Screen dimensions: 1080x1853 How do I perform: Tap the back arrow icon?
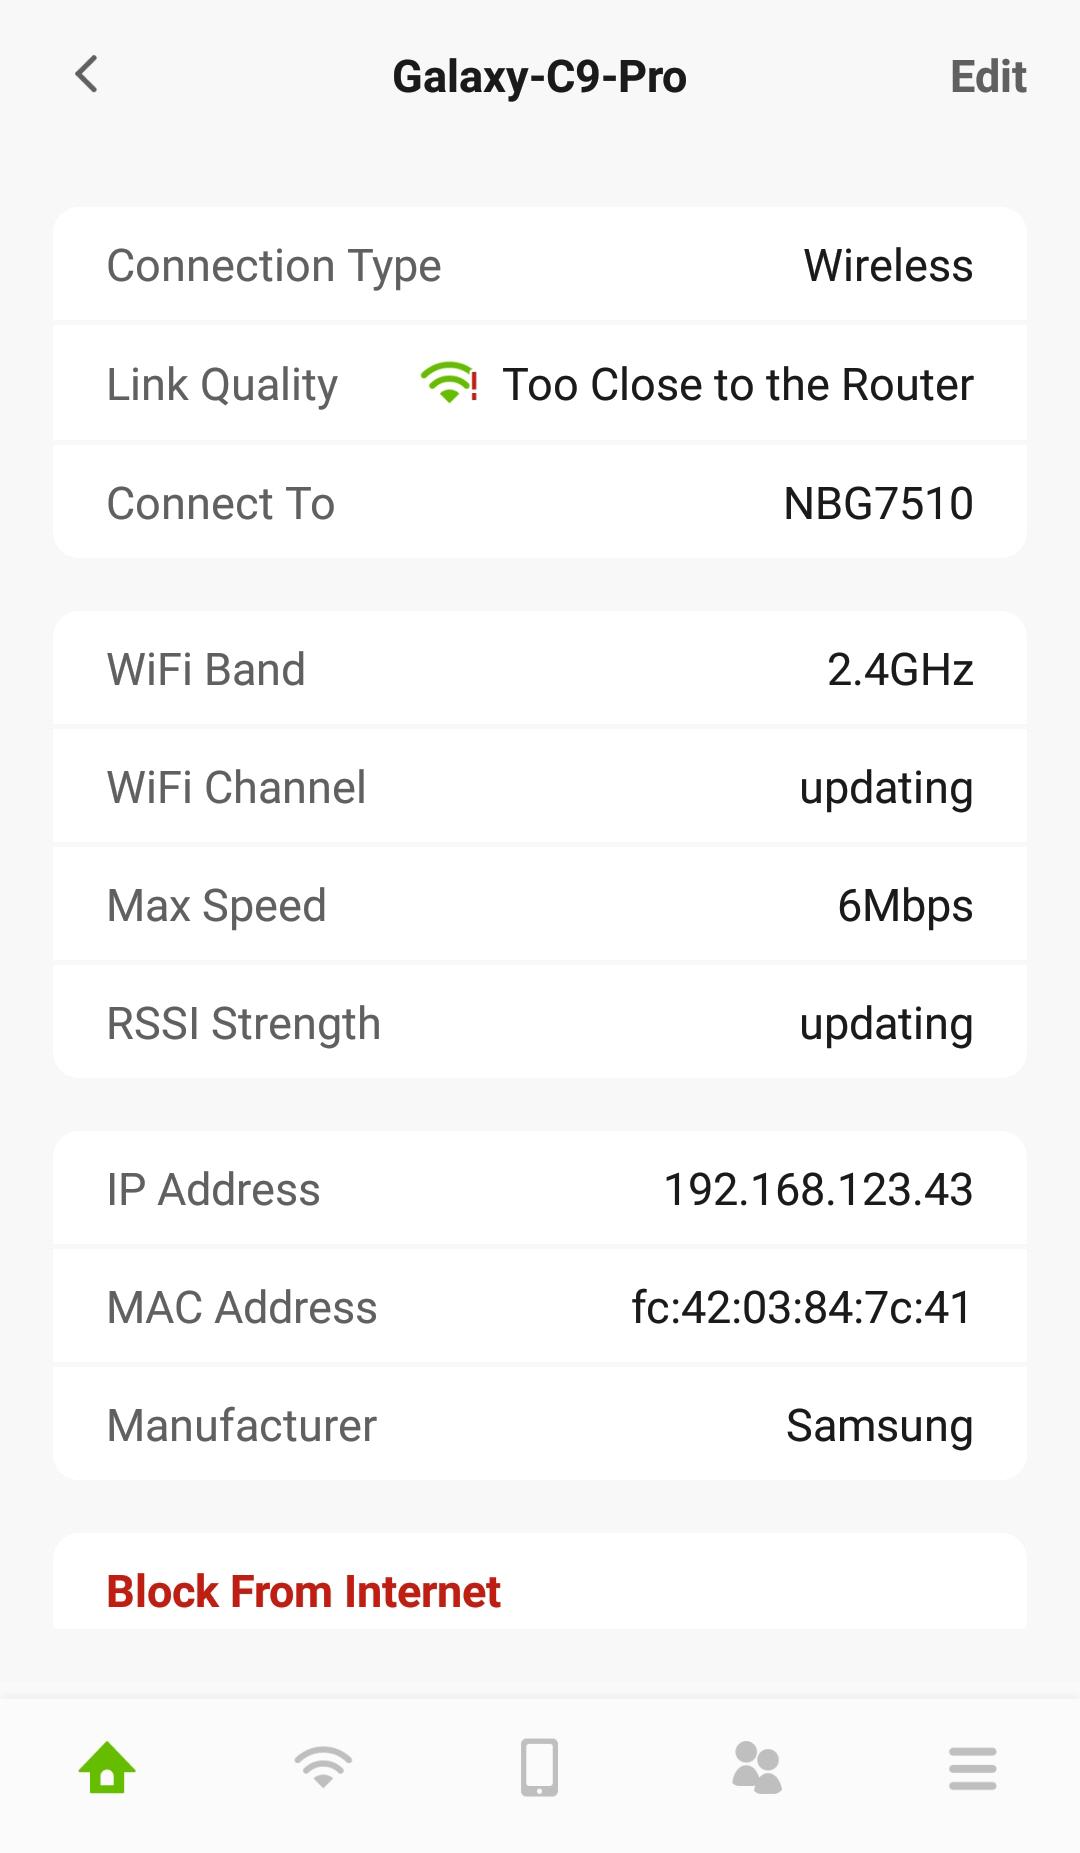tap(87, 75)
